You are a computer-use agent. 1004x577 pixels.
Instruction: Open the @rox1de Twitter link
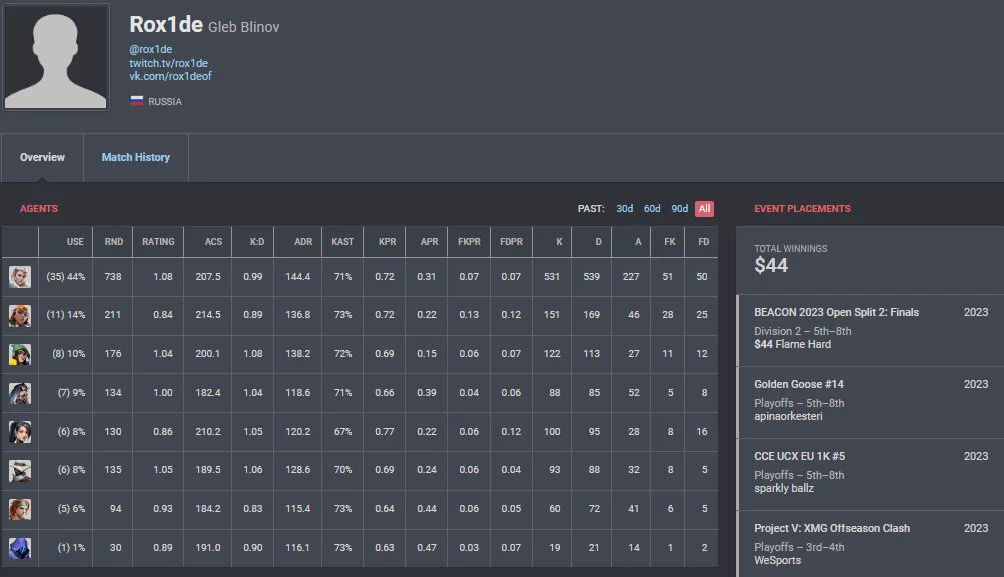pos(150,49)
